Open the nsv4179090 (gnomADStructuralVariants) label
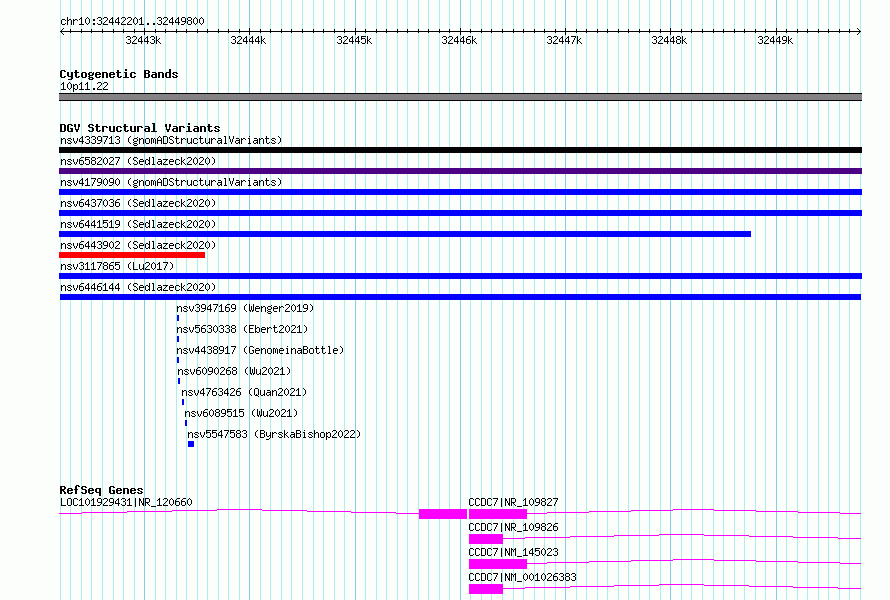 tap(171, 182)
